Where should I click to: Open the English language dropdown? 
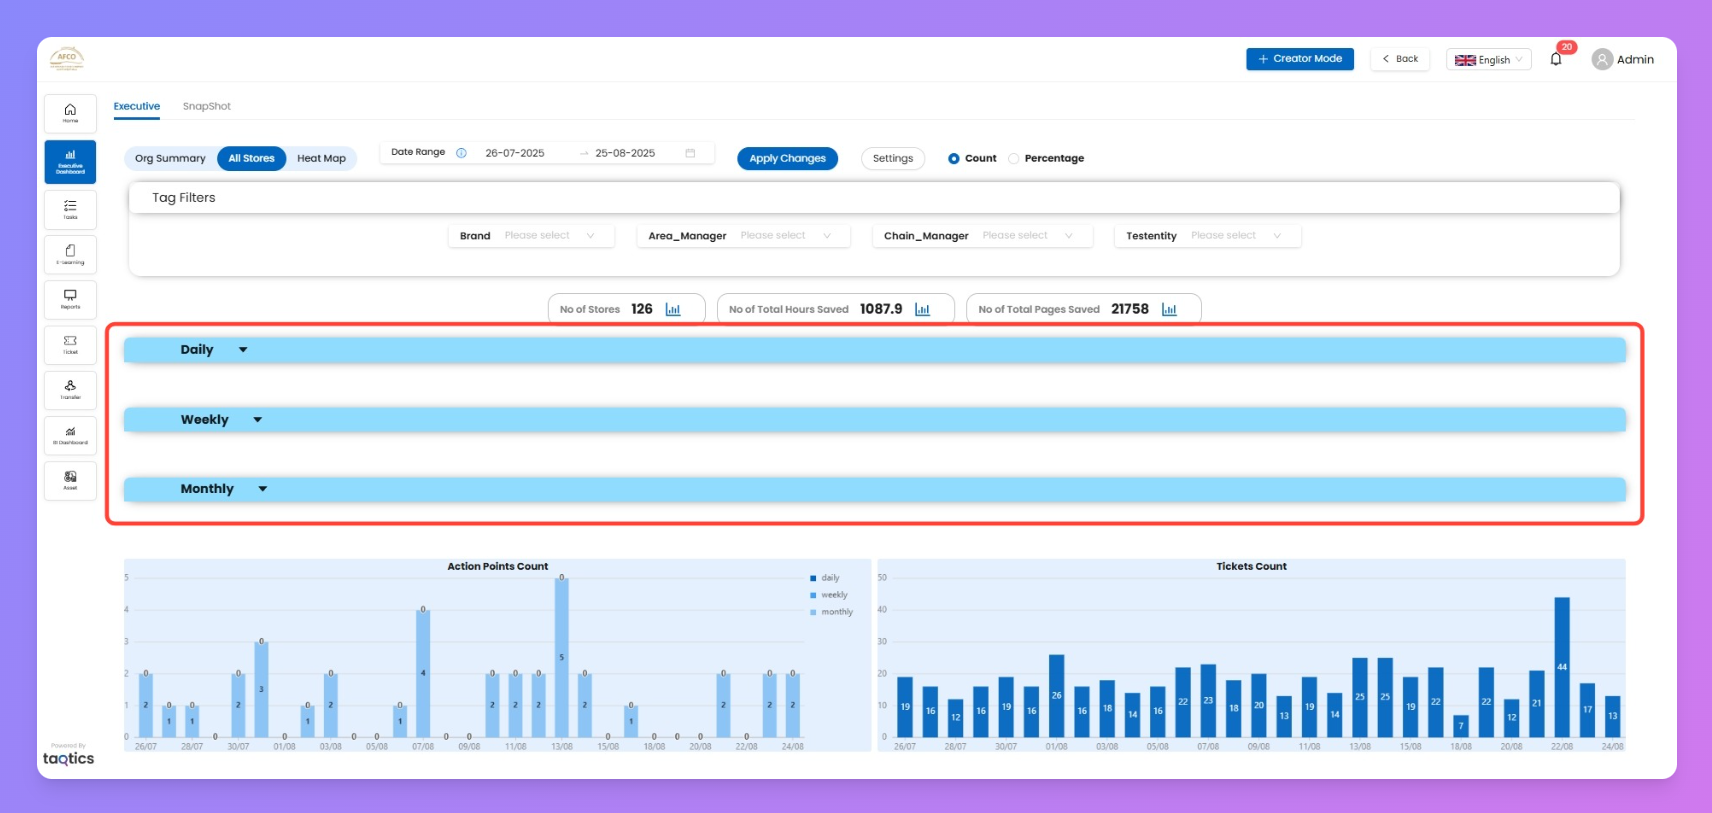coord(1488,60)
